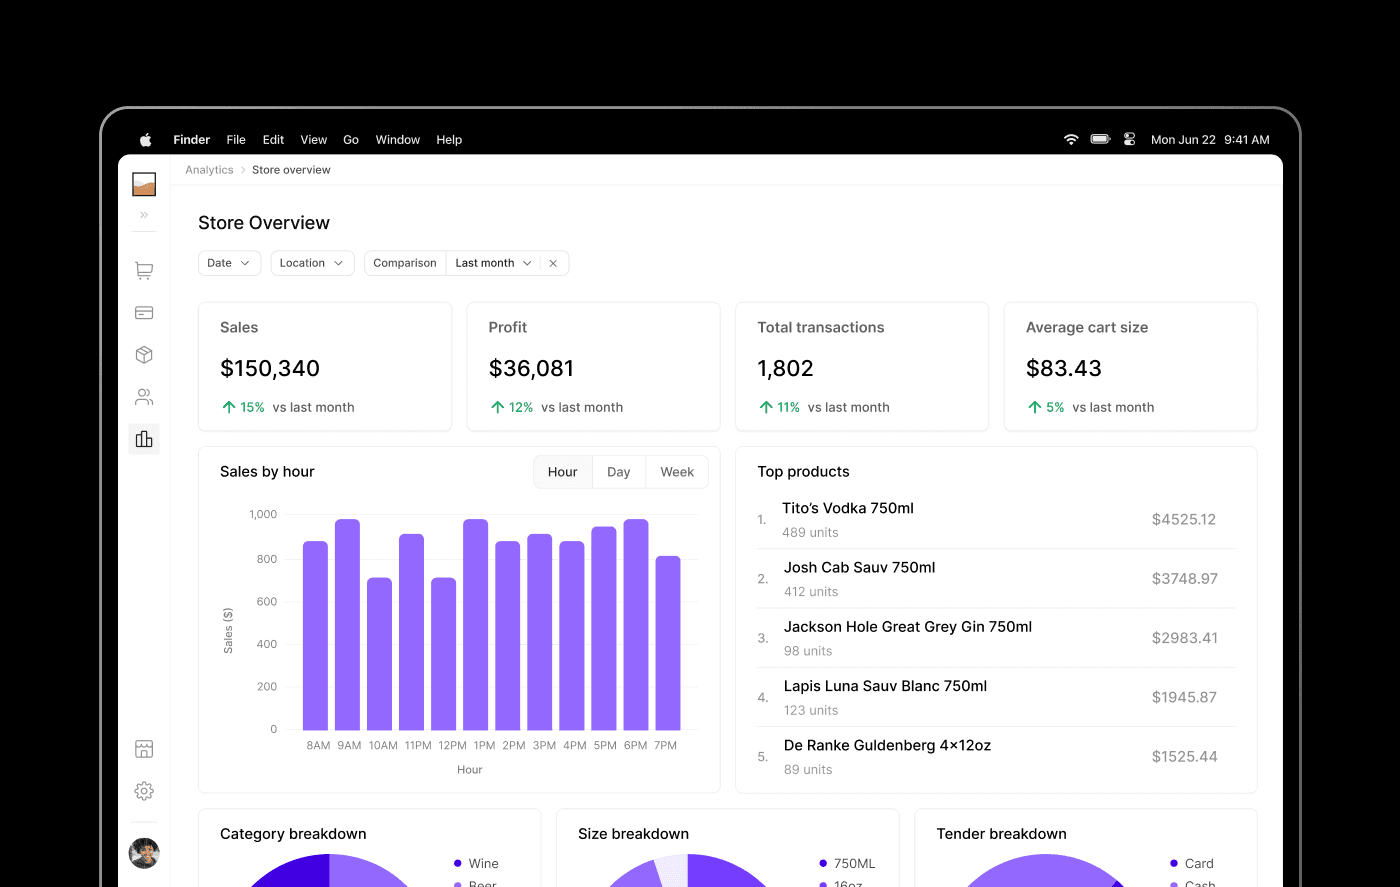
Task: Click the store logo at sidebar top
Action: 144,184
